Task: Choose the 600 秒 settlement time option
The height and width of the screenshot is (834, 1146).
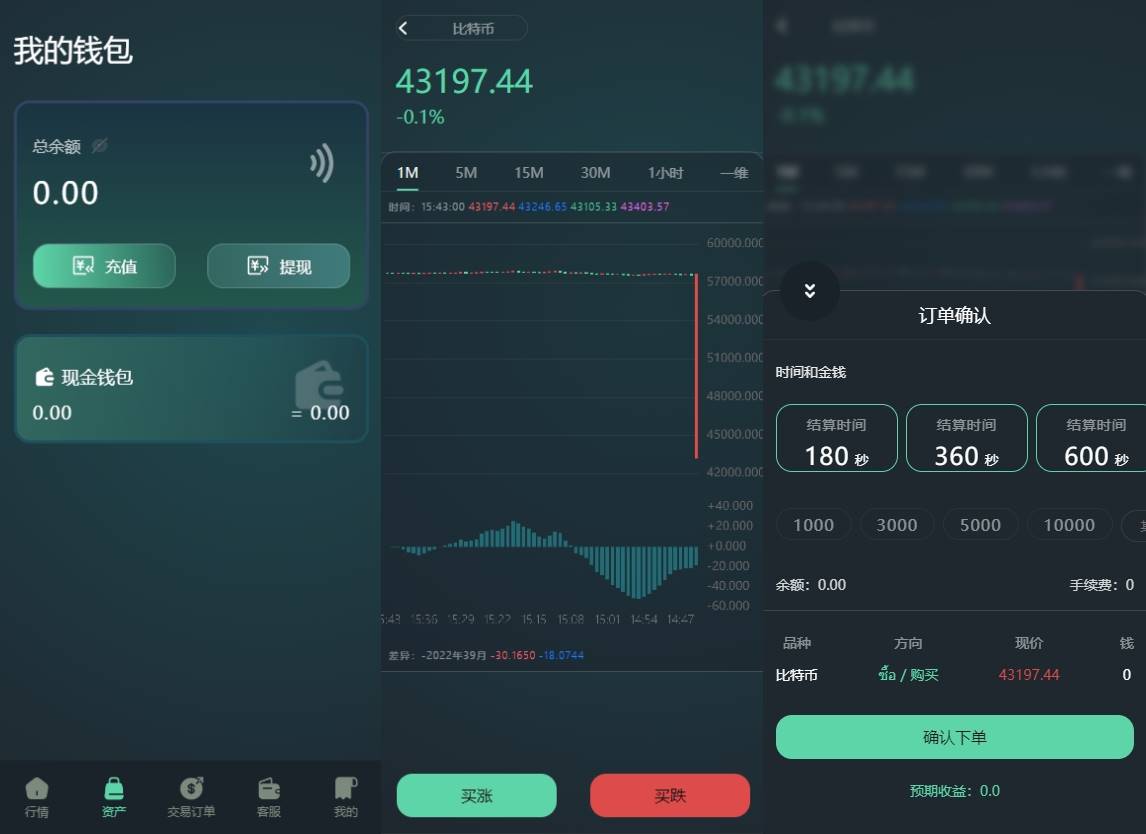Action: 1092,438
